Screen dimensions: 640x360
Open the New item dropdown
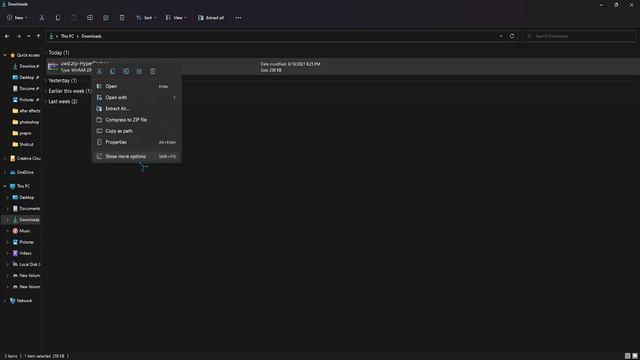(x=17, y=18)
